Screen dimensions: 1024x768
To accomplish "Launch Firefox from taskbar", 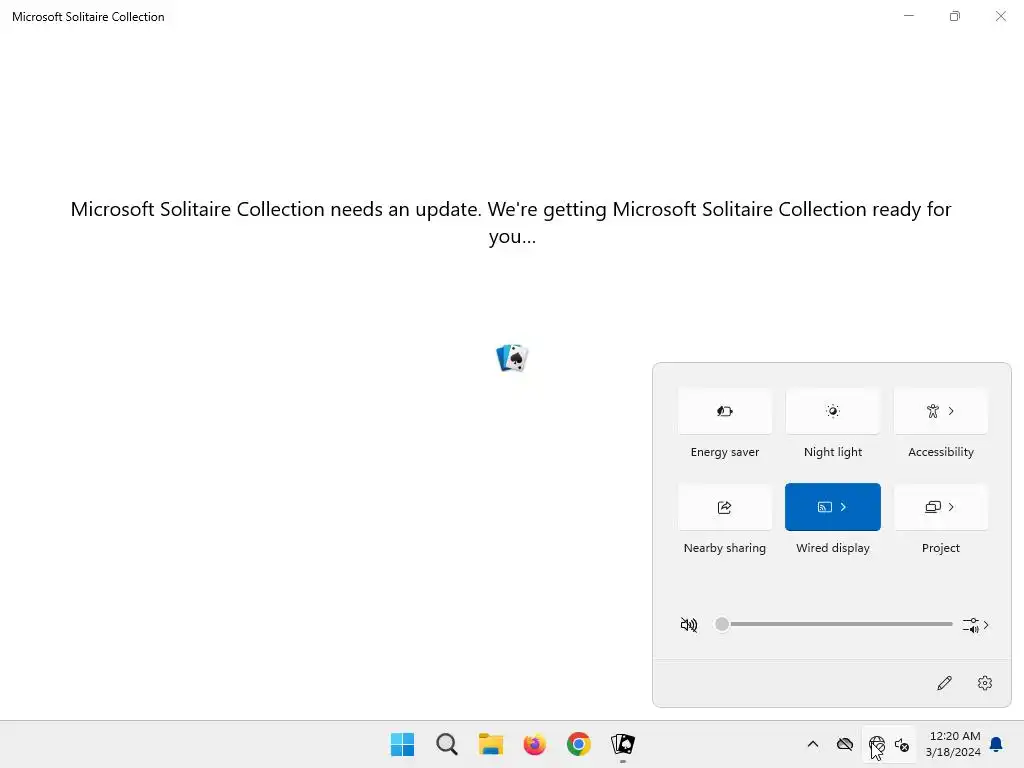I will pyautogui.click(x=534, y=744).
